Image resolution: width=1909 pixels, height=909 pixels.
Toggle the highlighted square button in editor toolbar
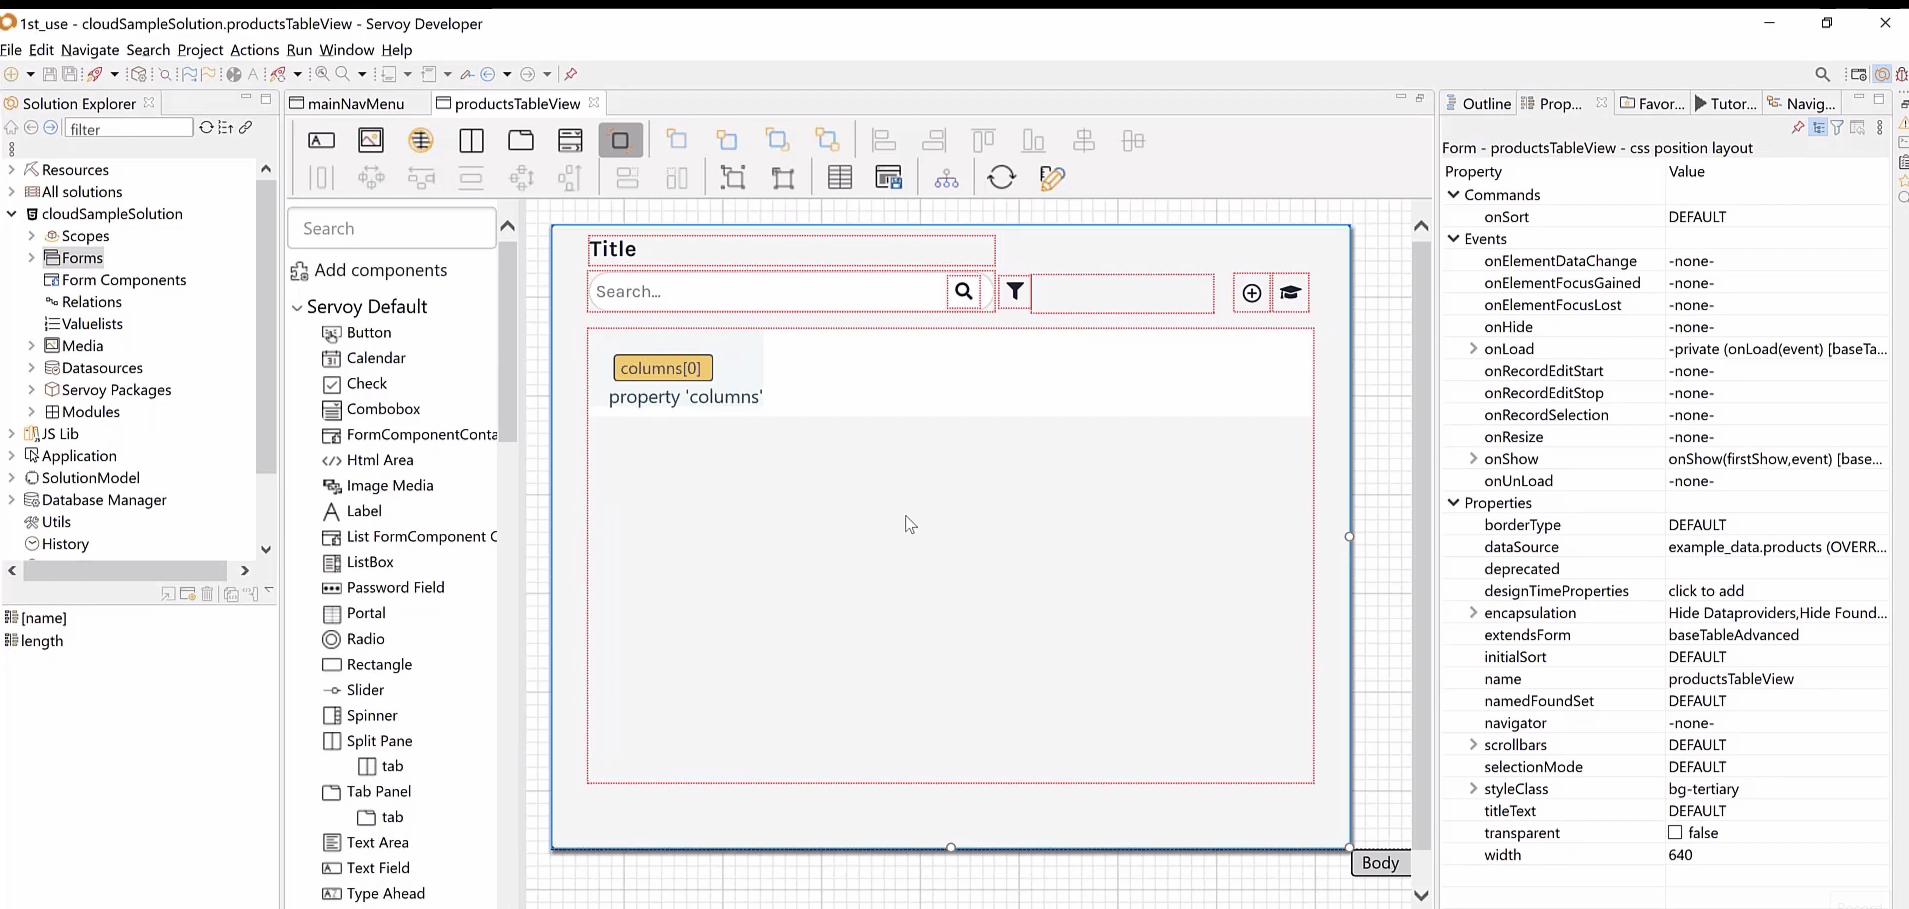tap(620, 141)
